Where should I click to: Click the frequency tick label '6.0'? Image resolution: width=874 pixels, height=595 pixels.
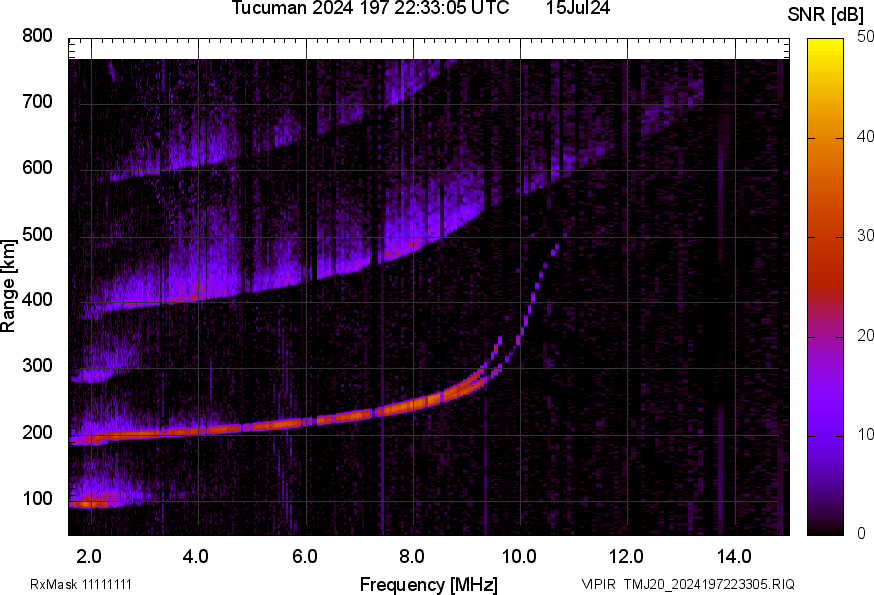[304, 557]
